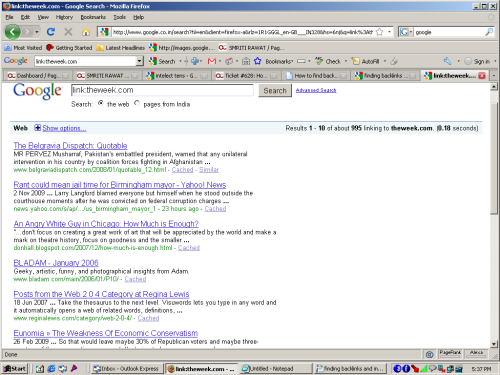Open the History menu
This screenshot has width=500, height=375.
point(64,17)
